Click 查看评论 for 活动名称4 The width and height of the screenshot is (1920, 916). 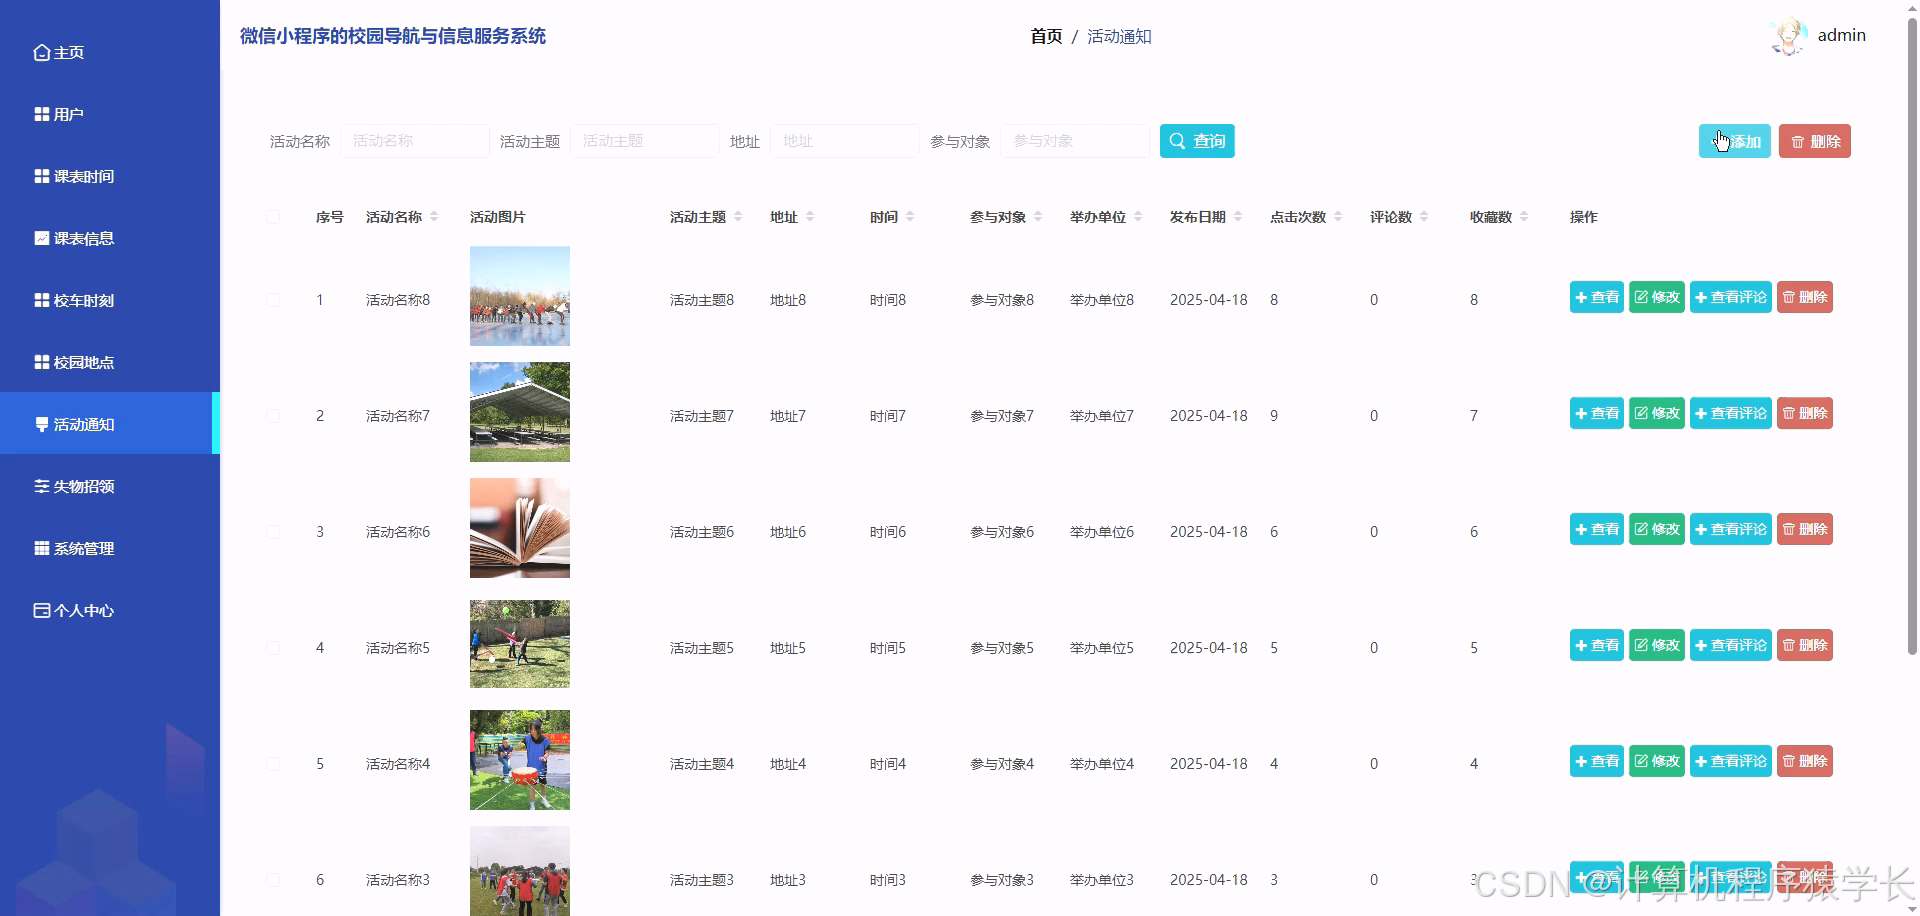1731,761
